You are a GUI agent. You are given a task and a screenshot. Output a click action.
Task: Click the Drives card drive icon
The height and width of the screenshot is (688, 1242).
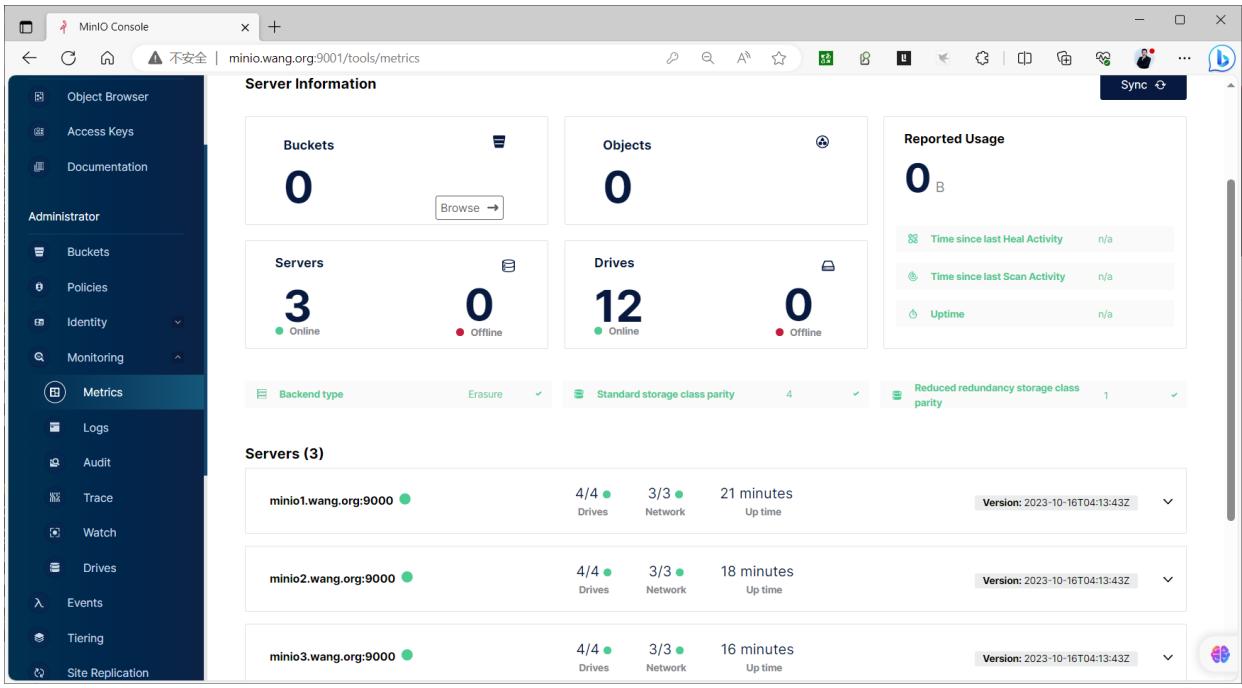pos(828,266)
